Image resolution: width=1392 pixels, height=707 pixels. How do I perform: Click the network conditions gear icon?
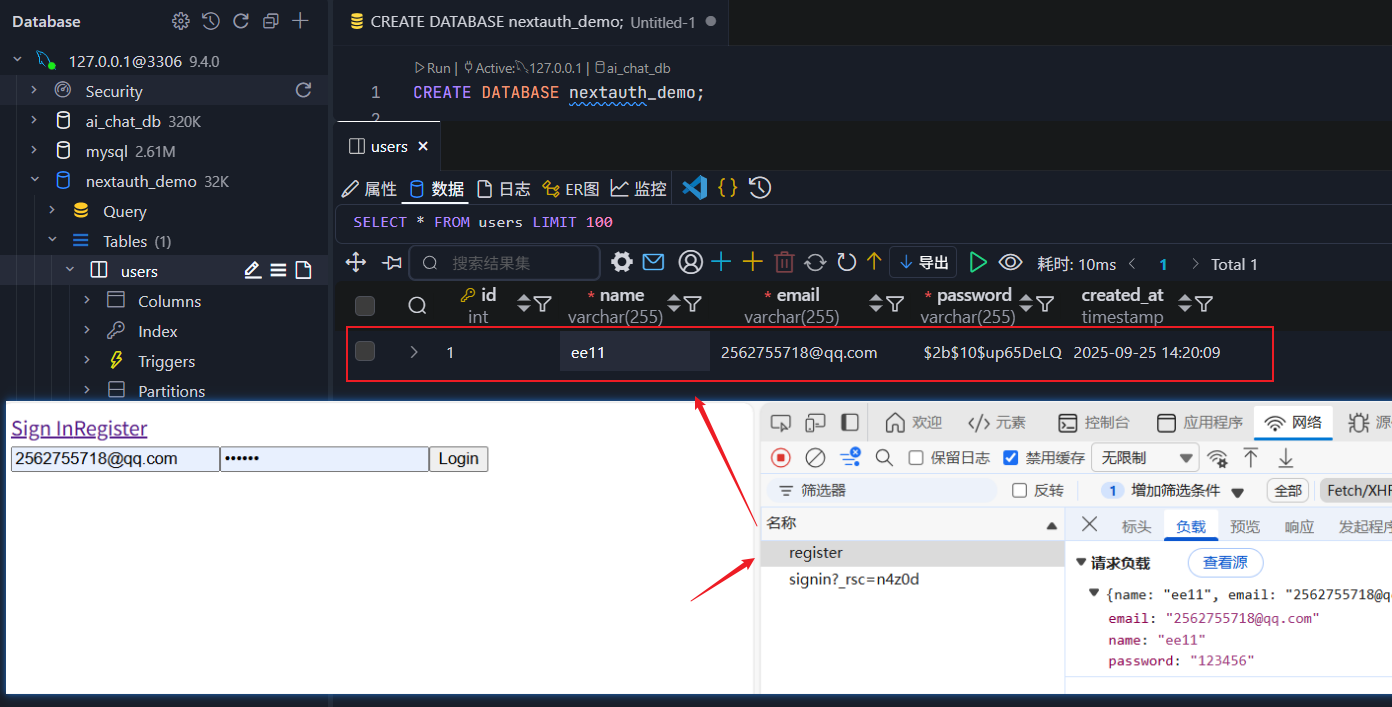1218,457
